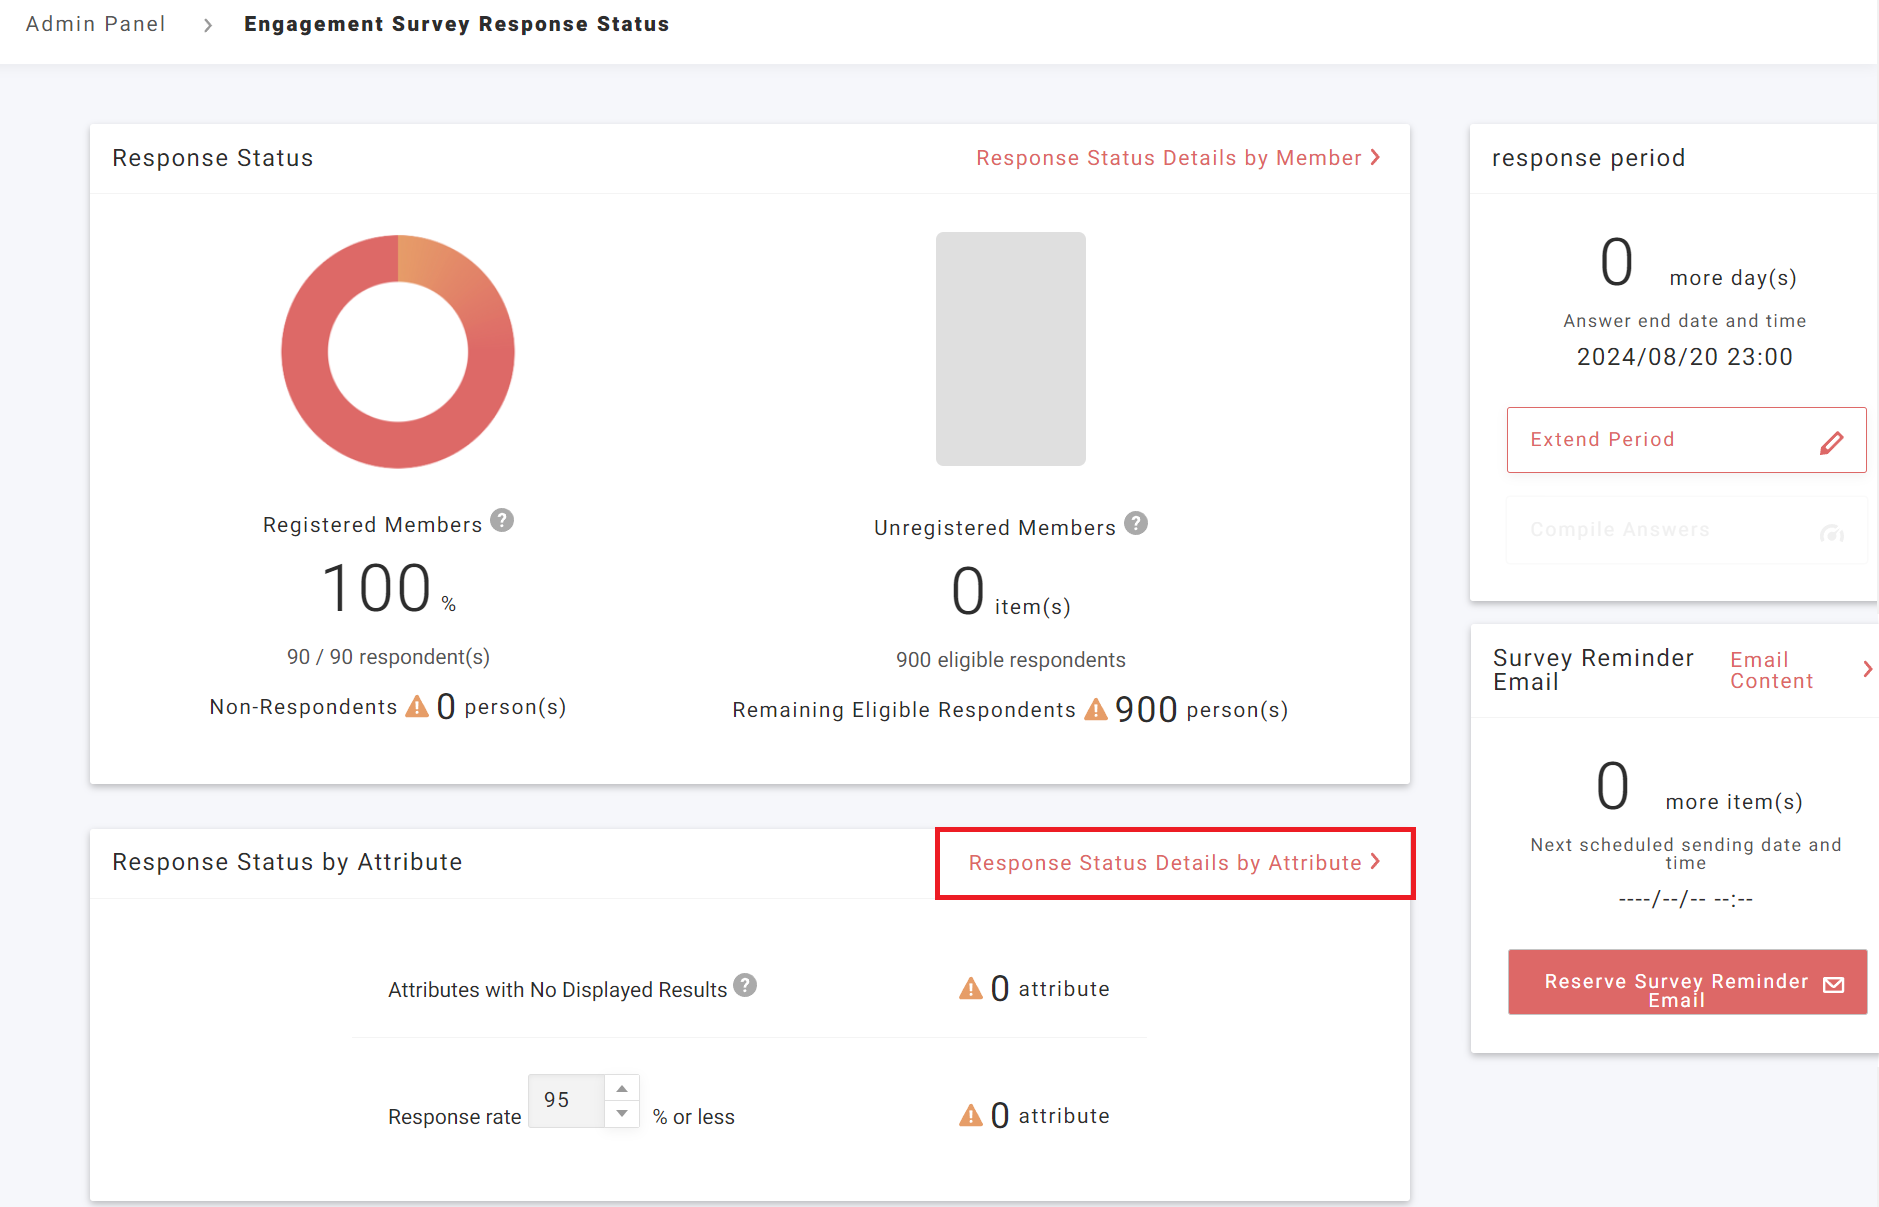The image size is (1879, 1207).
Task: Click warning icon in Attributes with No Displayed Results row
Action: click(x=970, y=989)
